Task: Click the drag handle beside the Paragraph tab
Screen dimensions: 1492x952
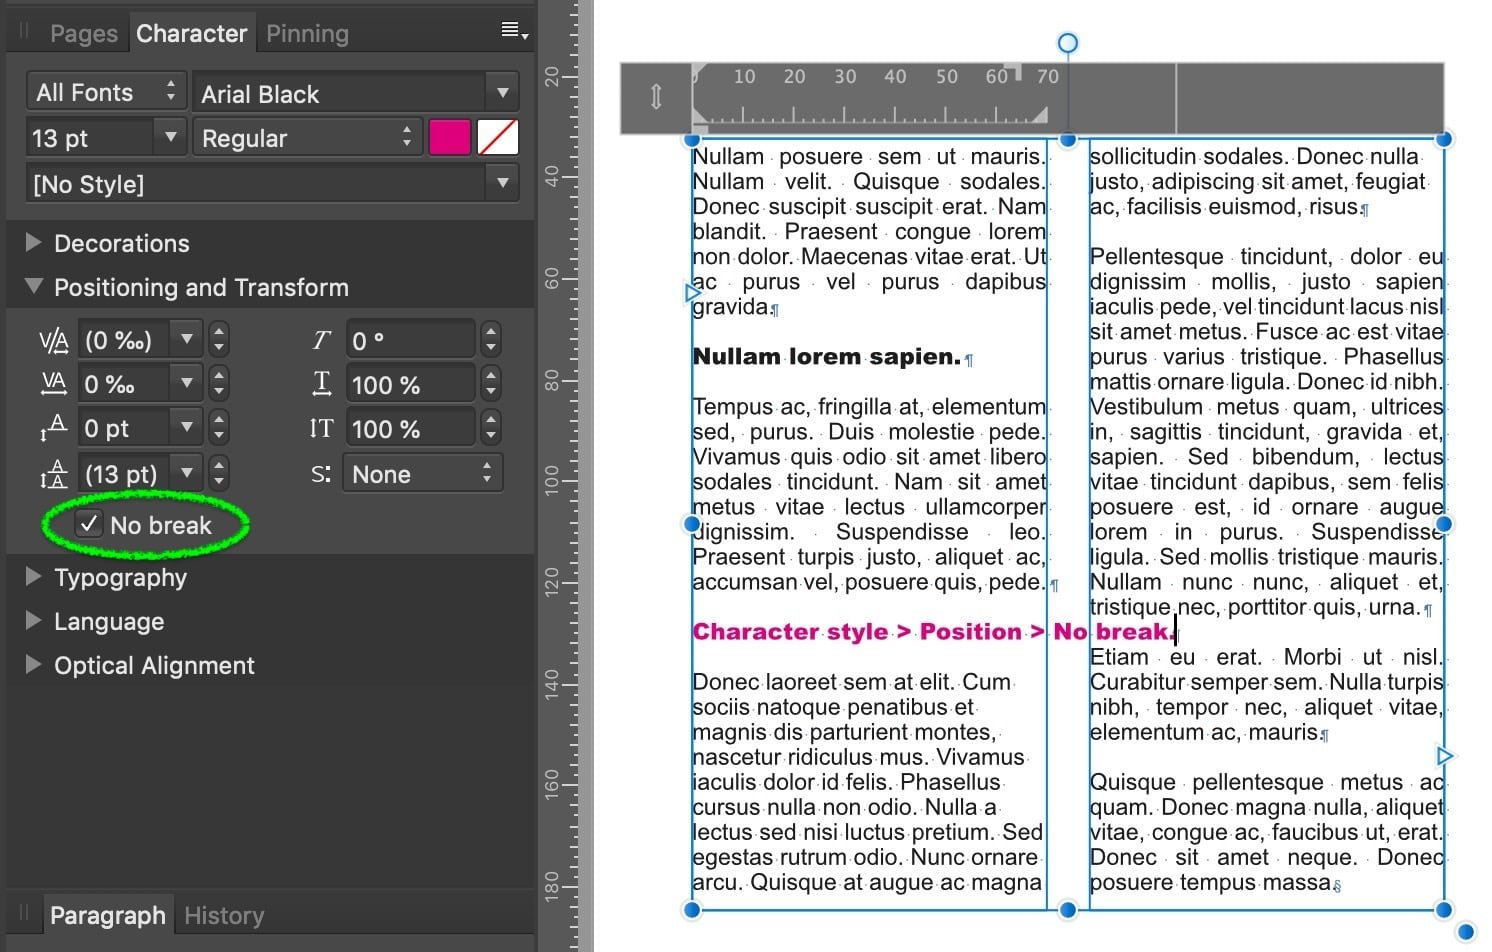Action: pyautogui.click(x=22, y=913)
